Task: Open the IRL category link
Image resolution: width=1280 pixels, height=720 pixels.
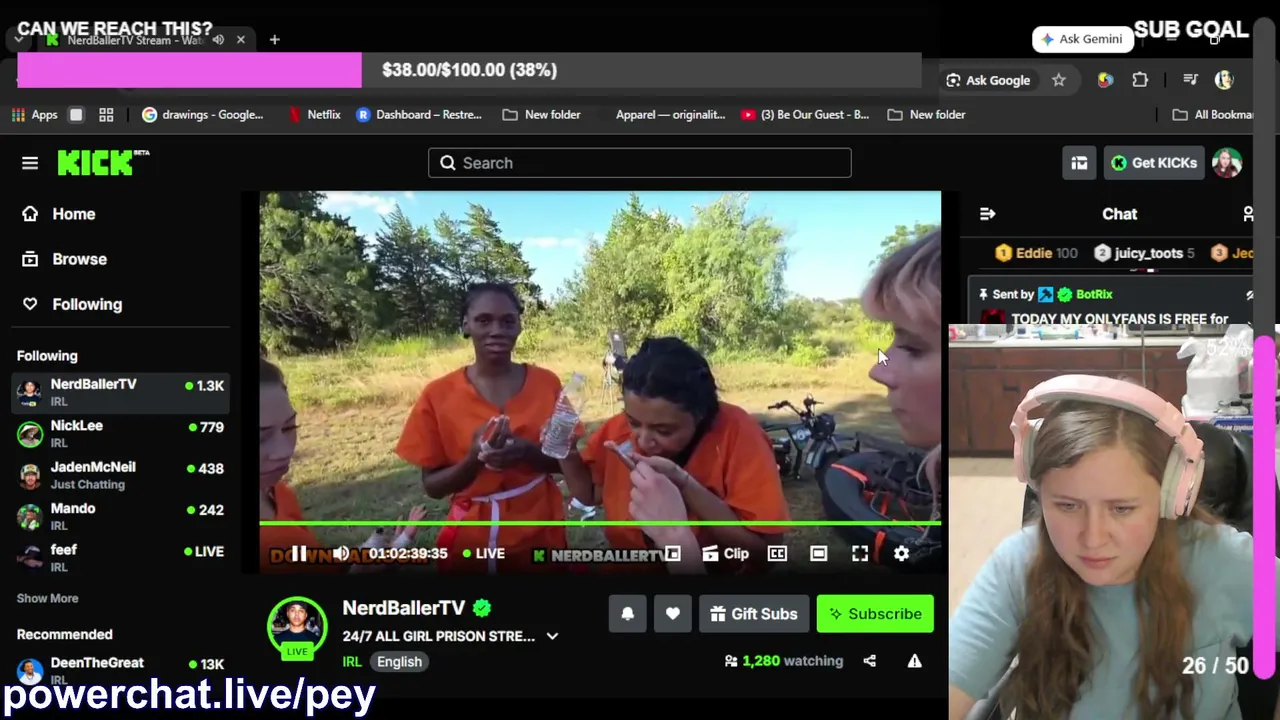Action: click(x=352, y=662)
